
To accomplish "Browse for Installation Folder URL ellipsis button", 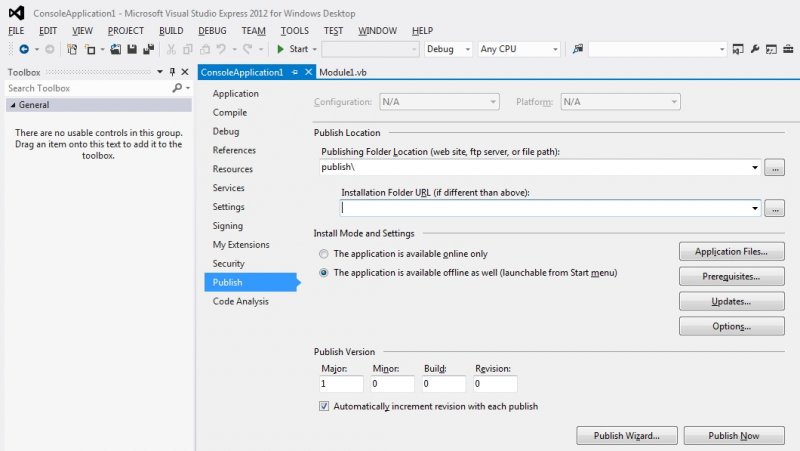I will pos(774,208).
